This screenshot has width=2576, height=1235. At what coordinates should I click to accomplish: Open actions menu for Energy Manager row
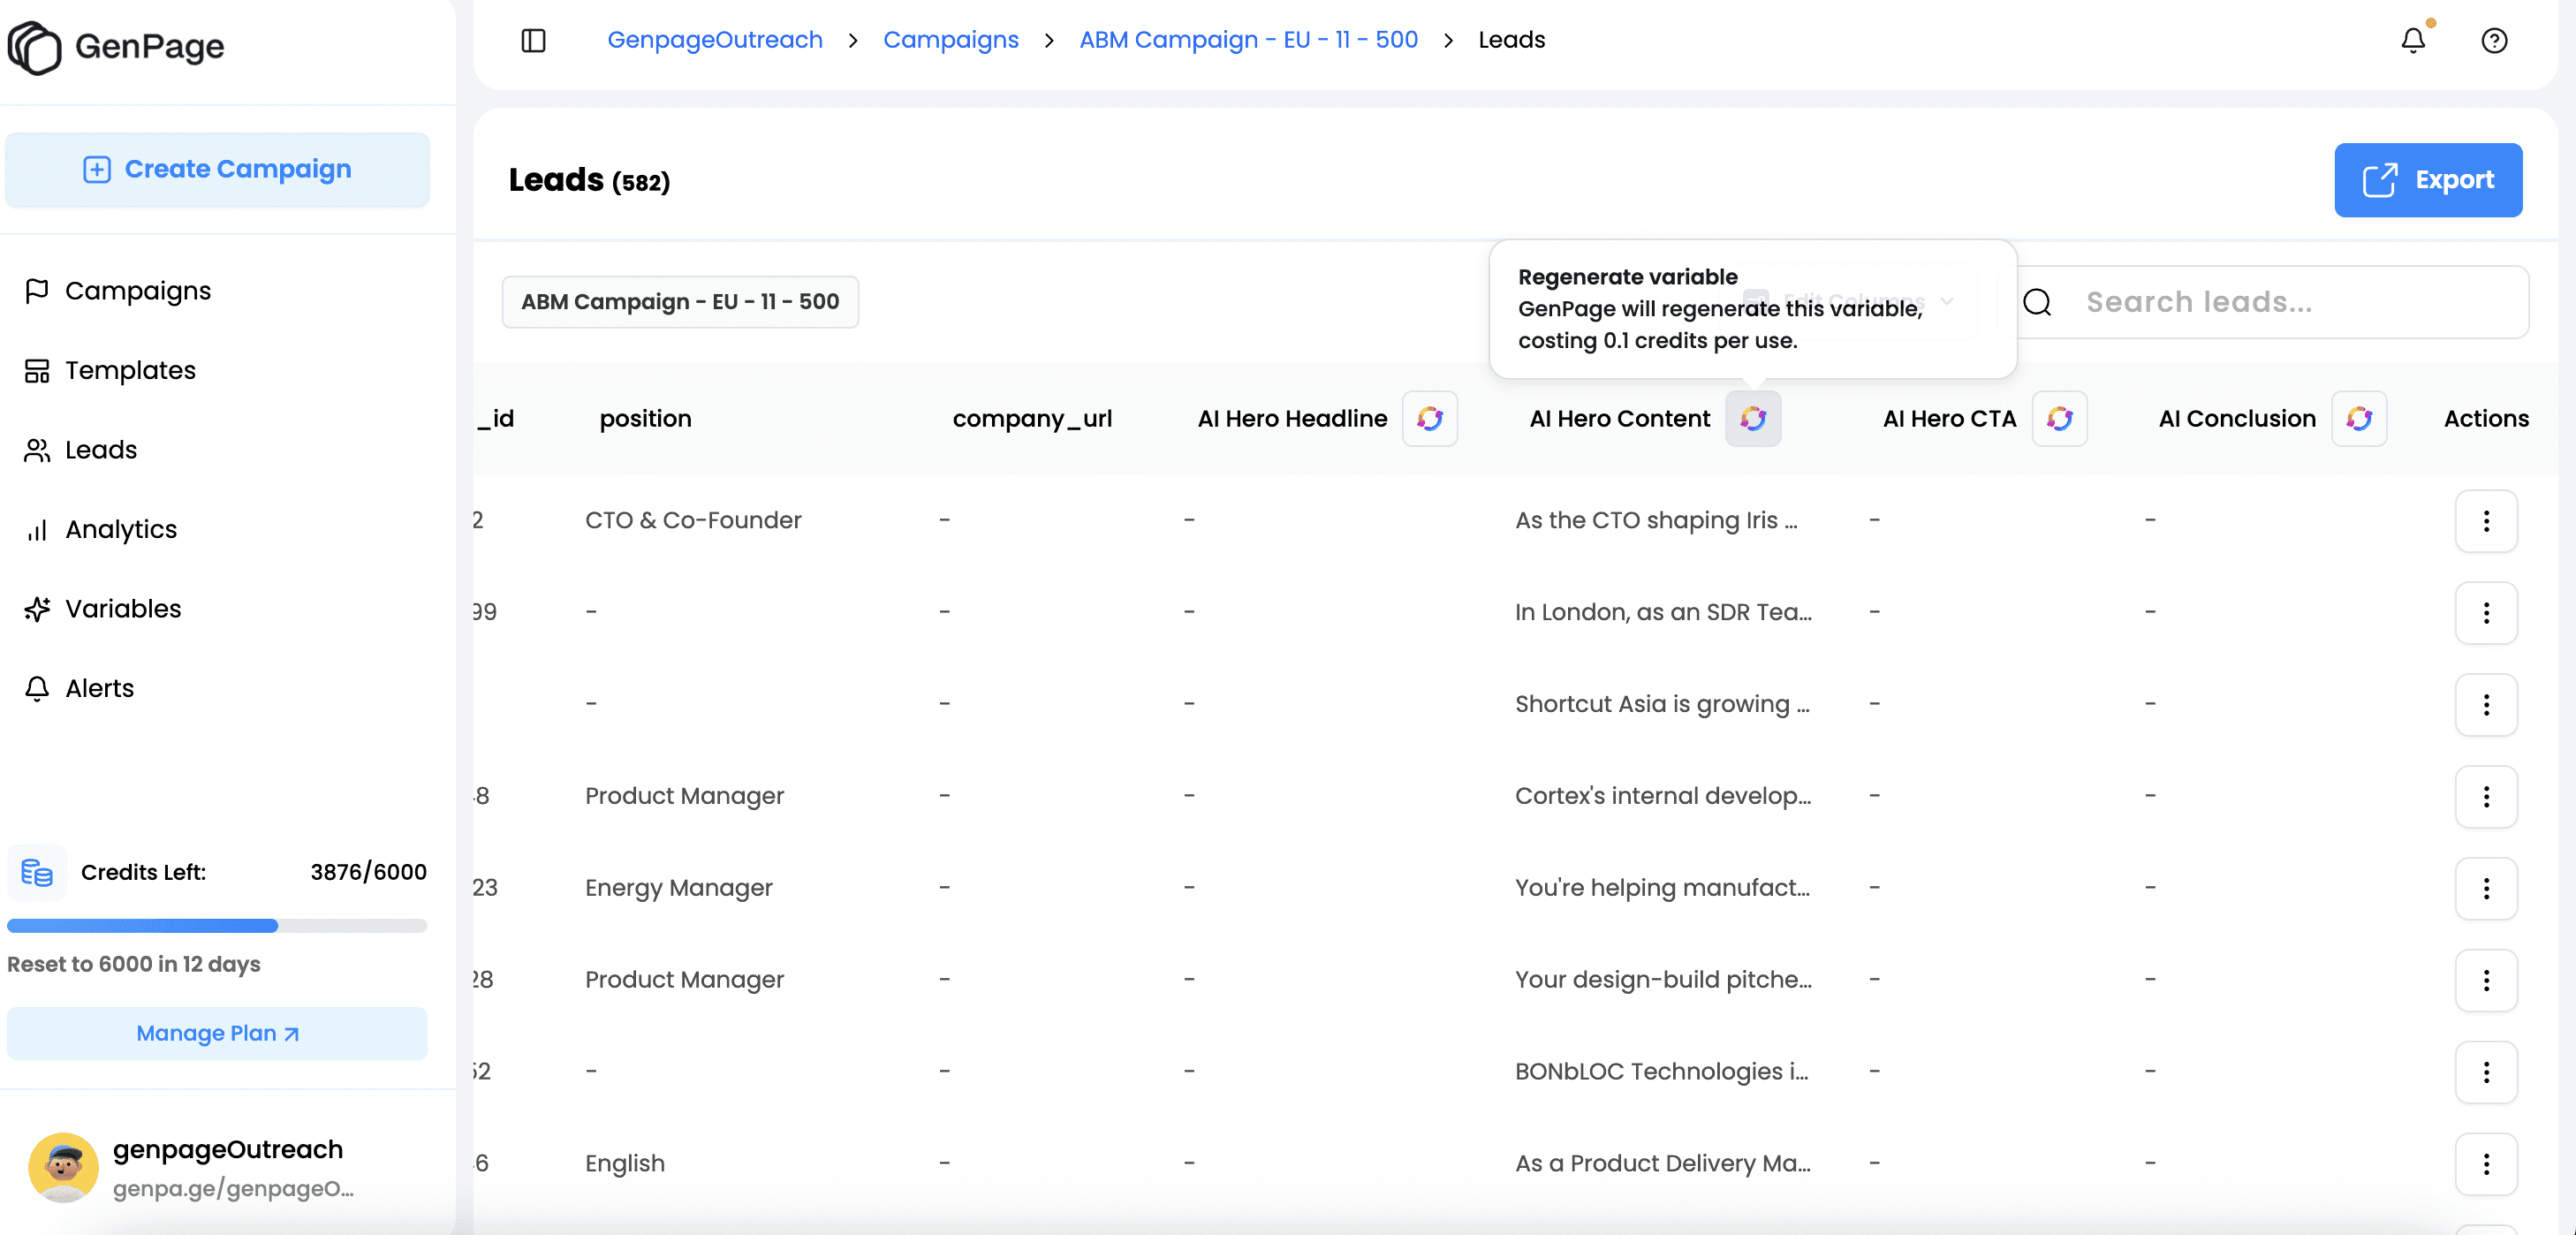2485,888
